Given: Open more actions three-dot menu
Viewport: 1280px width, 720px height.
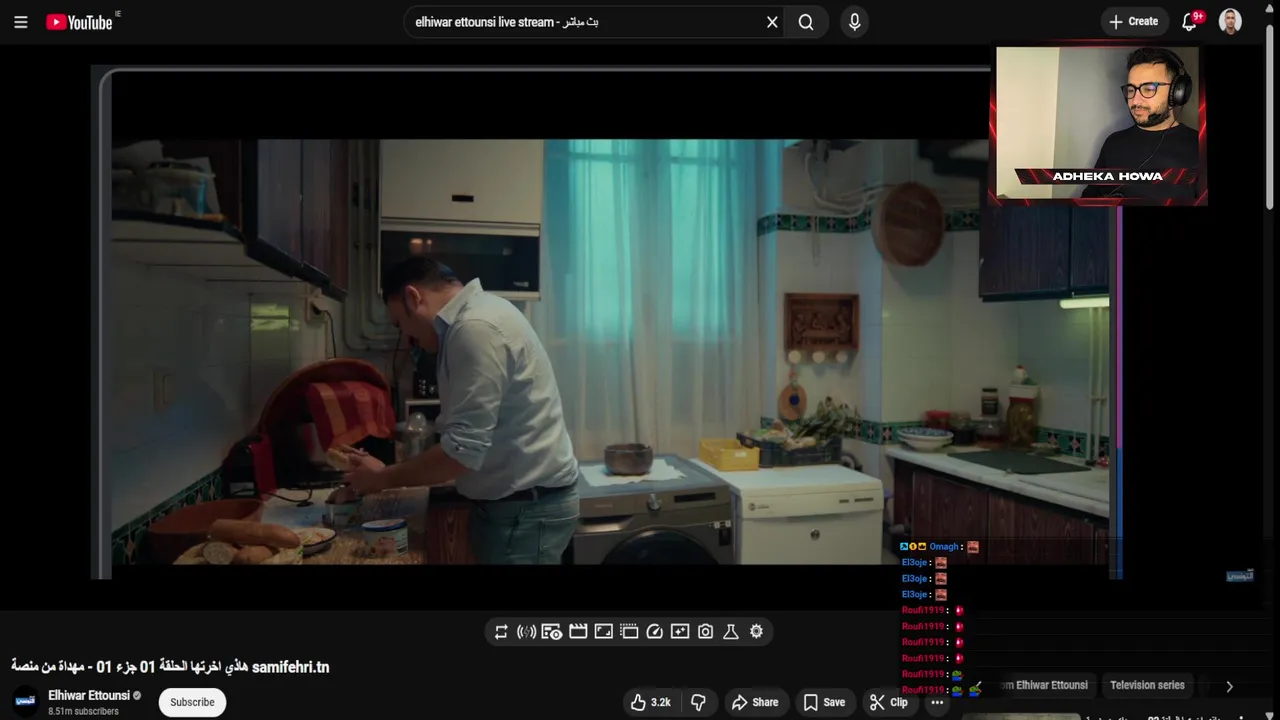Looking at the screenshot, I should 937,702.
